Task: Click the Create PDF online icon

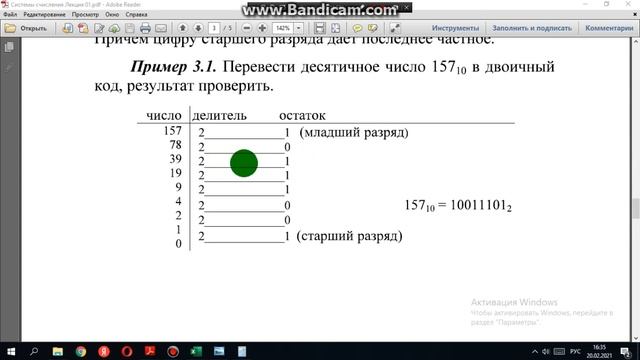Action: pos(68,28)
